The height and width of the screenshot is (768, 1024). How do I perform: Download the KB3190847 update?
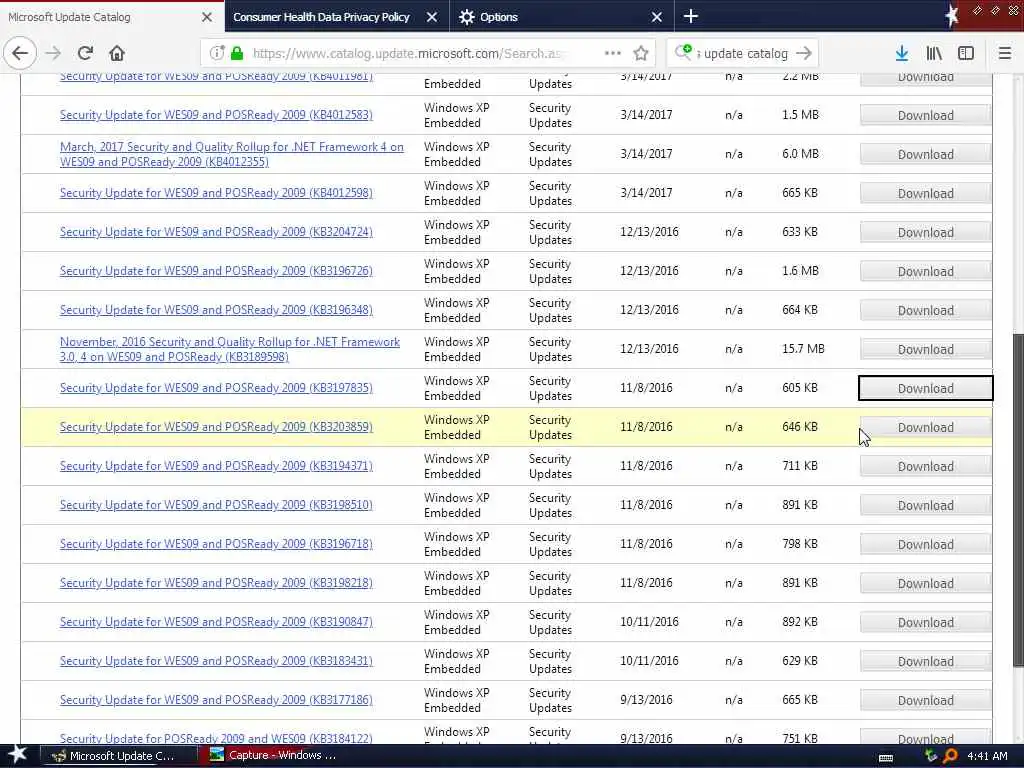click(x=925, y=622)
